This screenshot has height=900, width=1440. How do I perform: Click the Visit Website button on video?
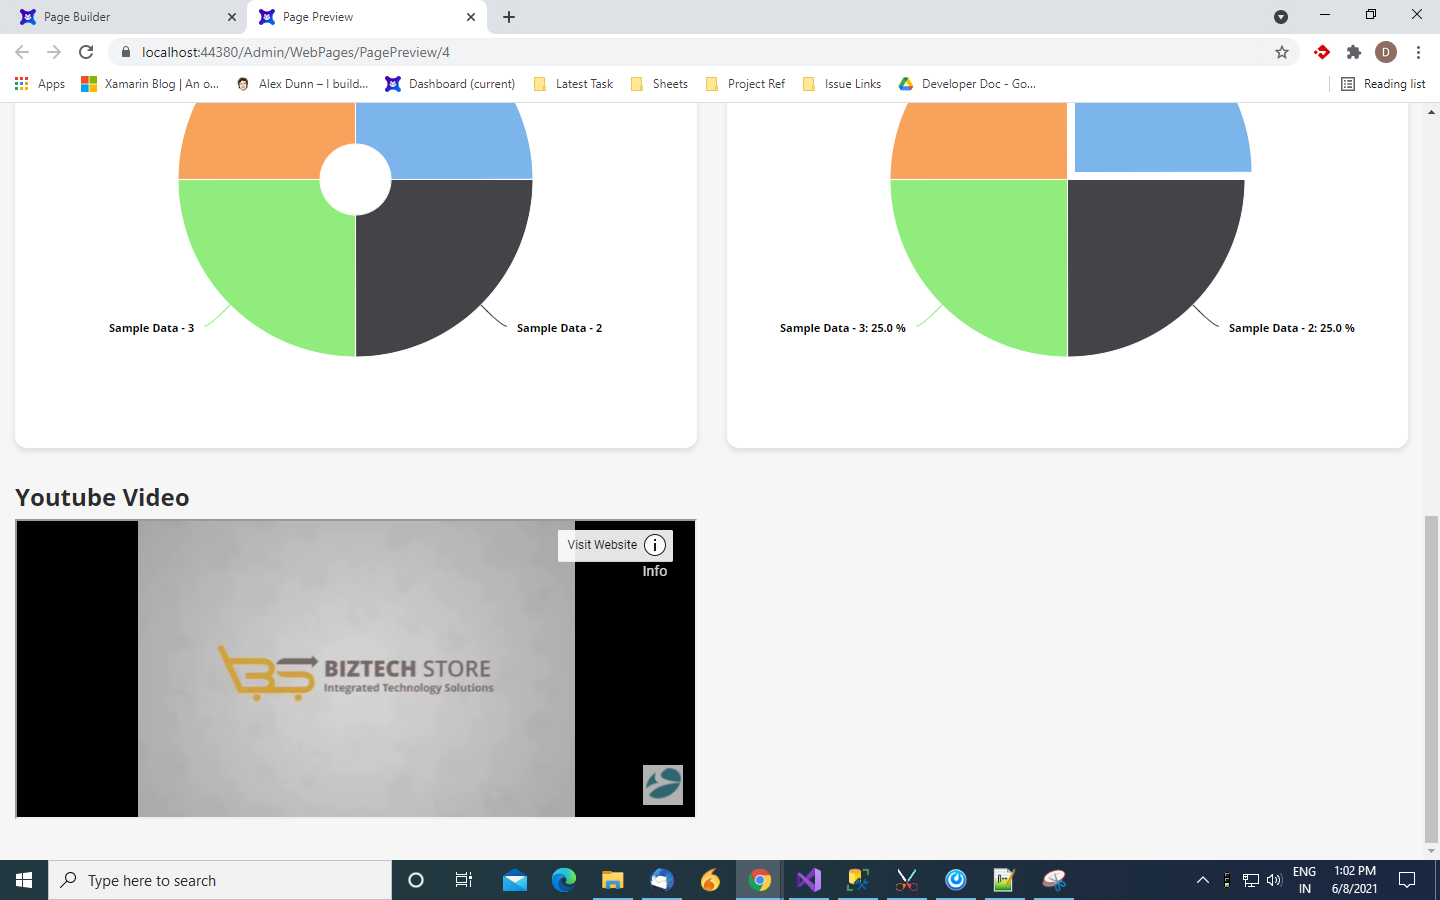[602, 545]
